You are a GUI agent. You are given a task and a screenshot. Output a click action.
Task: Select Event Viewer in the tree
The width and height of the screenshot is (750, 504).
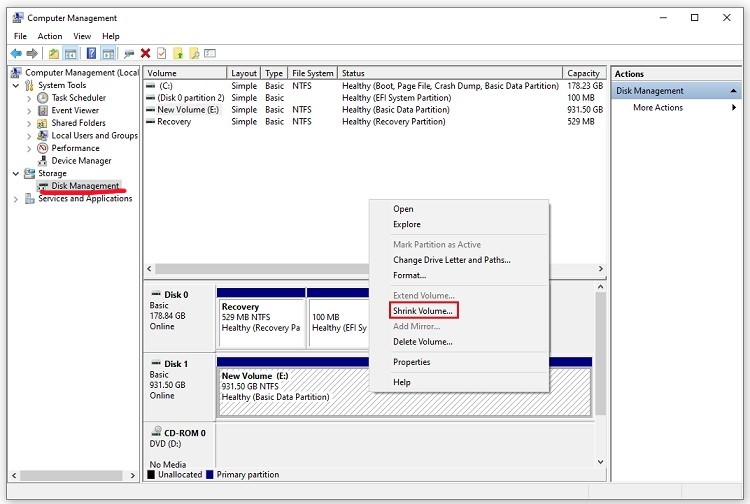75,110
